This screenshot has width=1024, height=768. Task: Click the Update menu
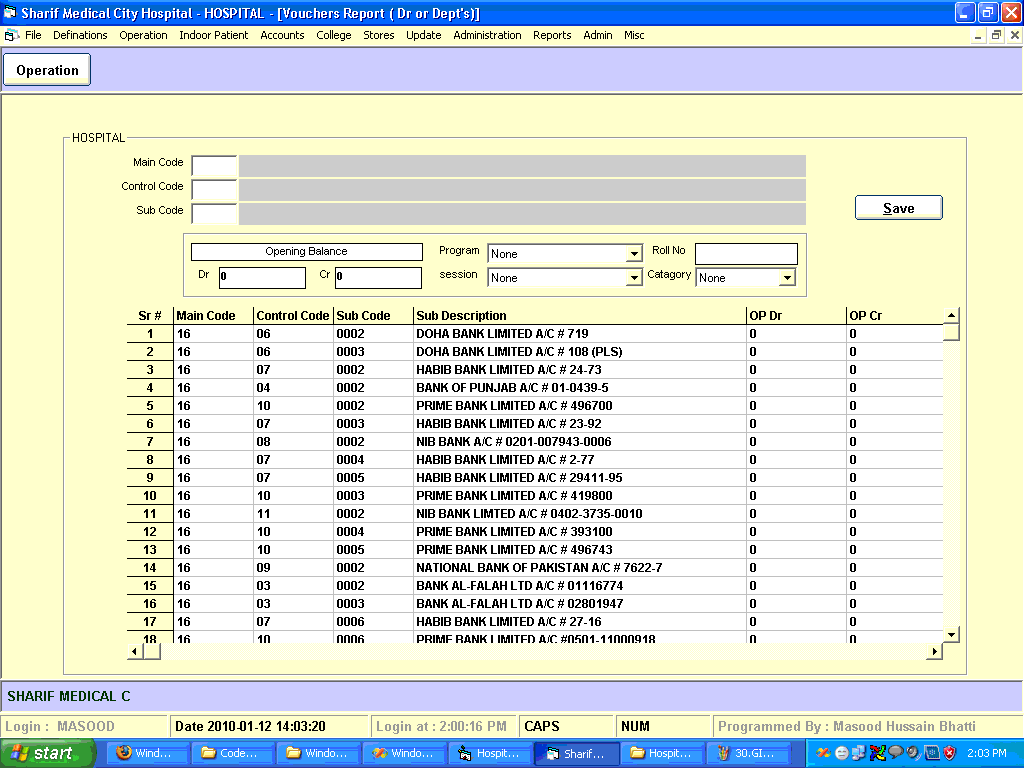[424, 35]
